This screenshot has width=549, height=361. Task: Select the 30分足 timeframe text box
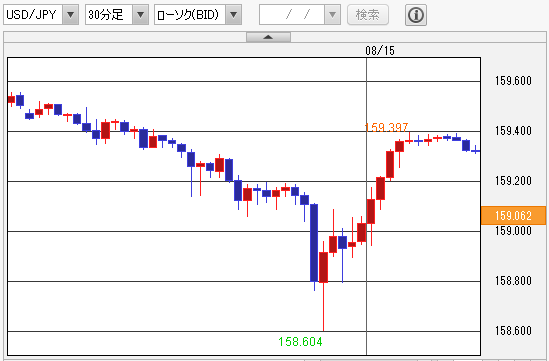tap(109, 15)
